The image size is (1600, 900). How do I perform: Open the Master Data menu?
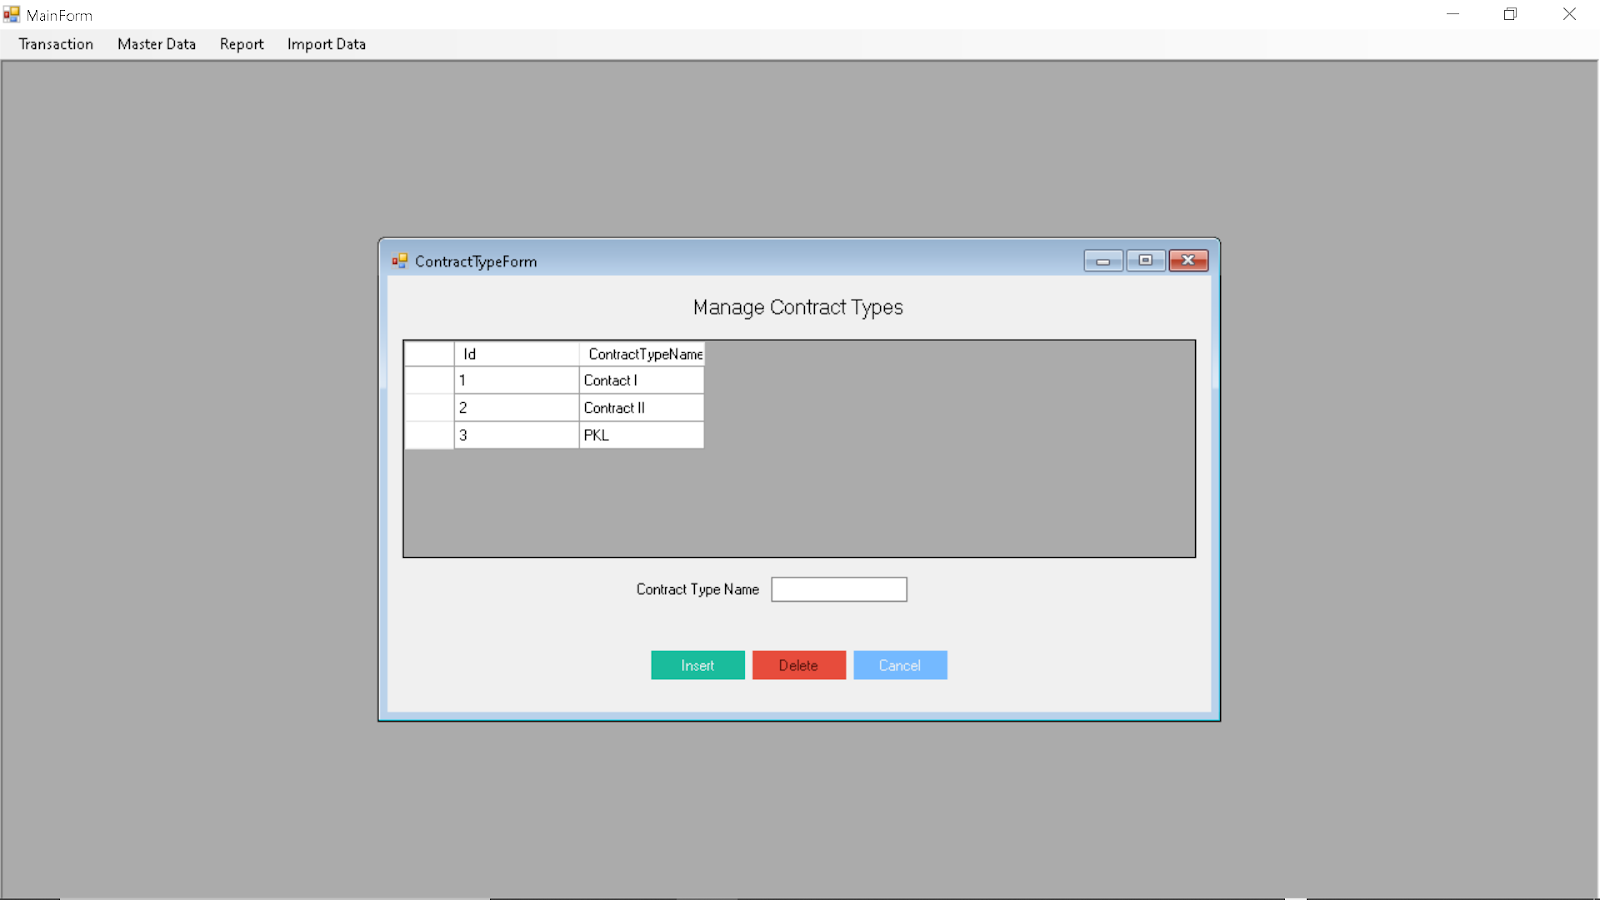tap(156, 44)
